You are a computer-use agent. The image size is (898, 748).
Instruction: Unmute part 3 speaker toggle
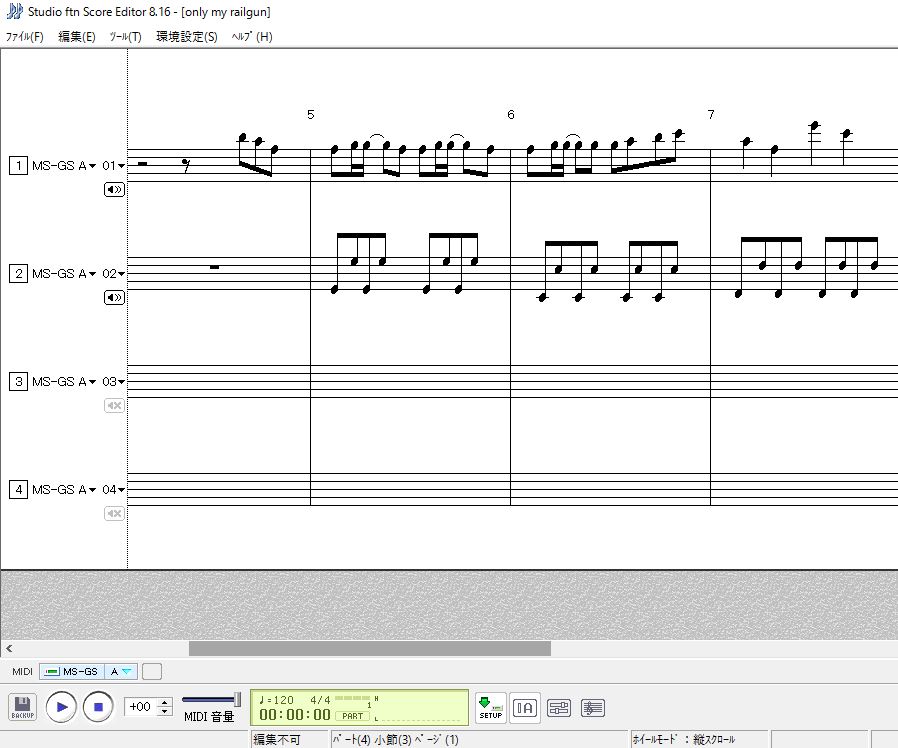point(114,406)
